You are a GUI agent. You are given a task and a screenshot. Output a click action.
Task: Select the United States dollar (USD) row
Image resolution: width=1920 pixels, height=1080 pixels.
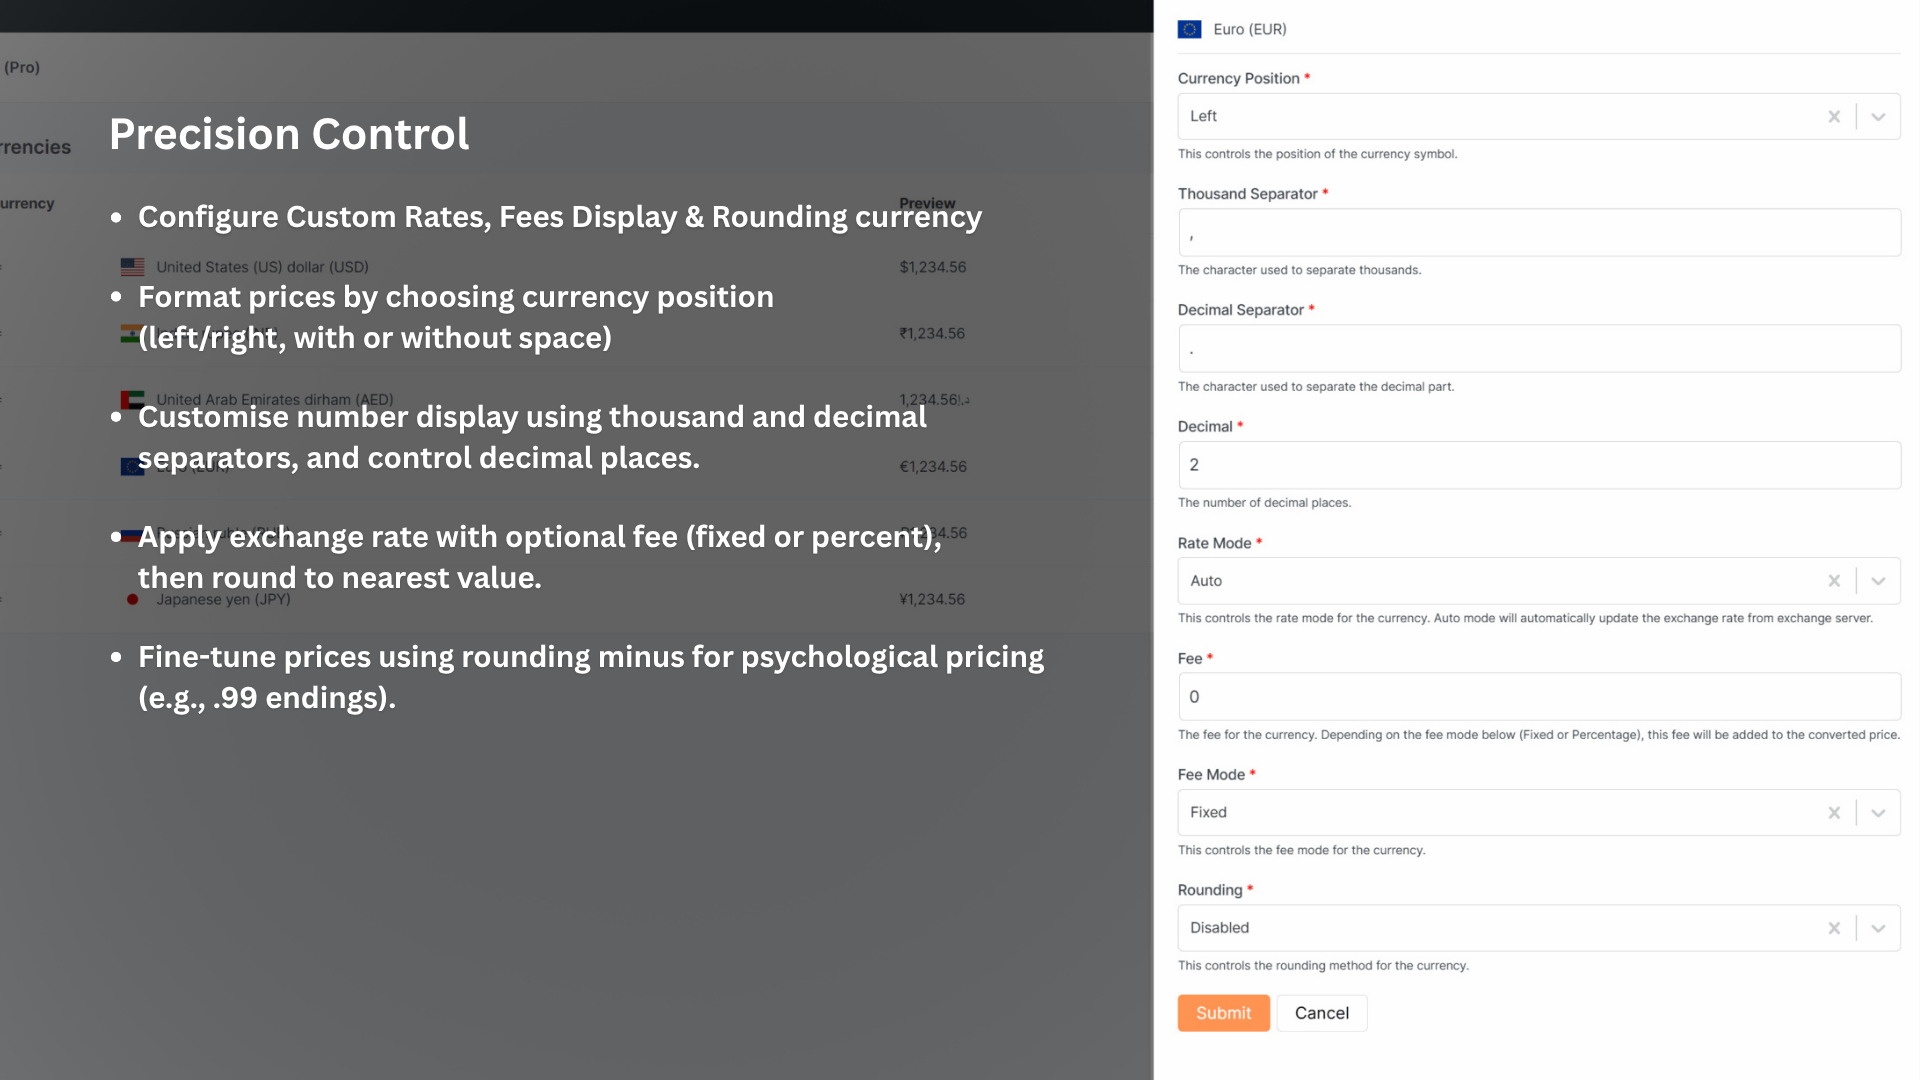262,267
